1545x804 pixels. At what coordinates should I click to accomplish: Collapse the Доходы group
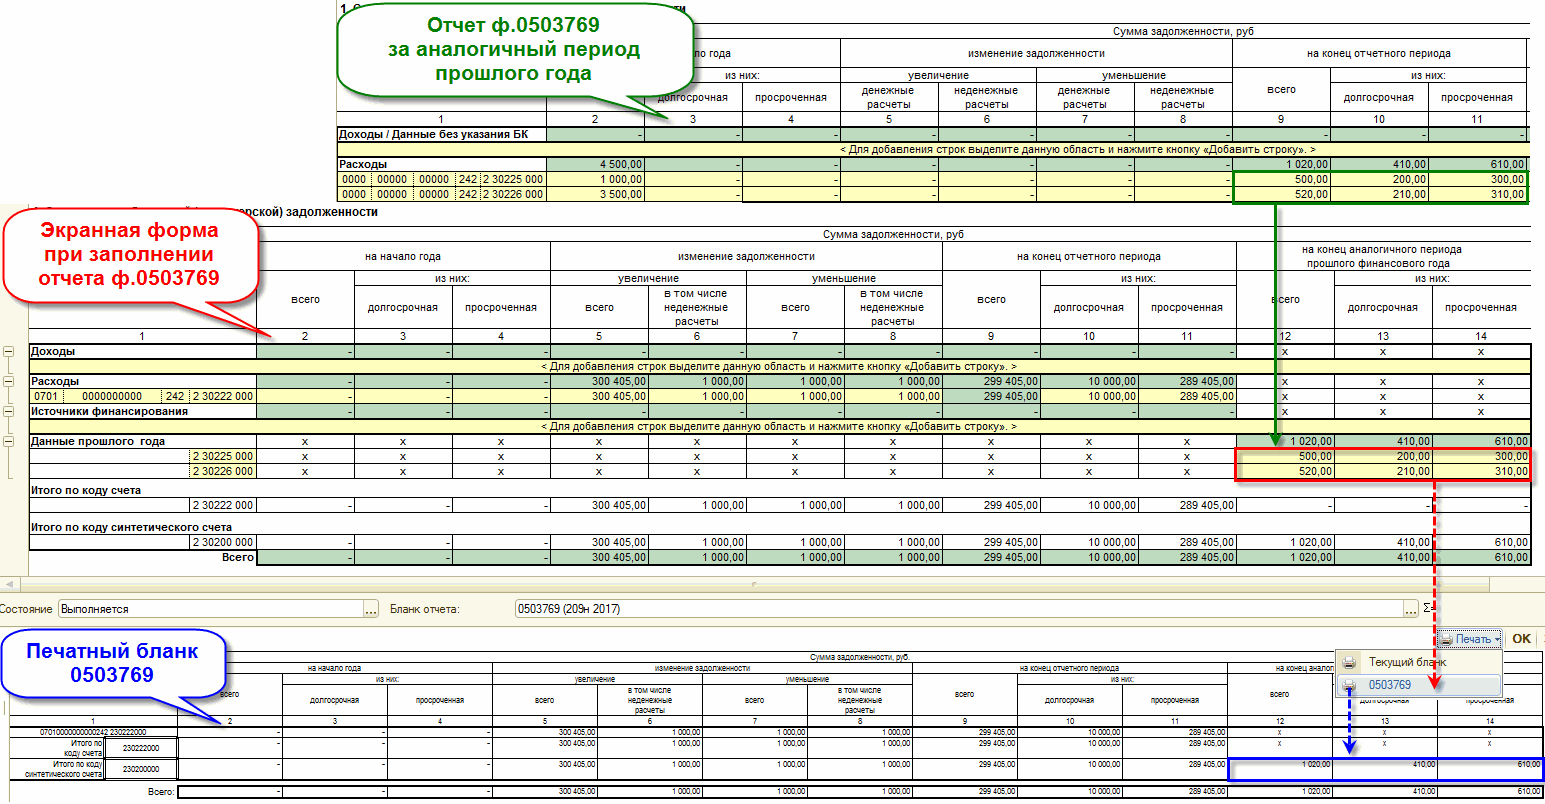point(9,352)
